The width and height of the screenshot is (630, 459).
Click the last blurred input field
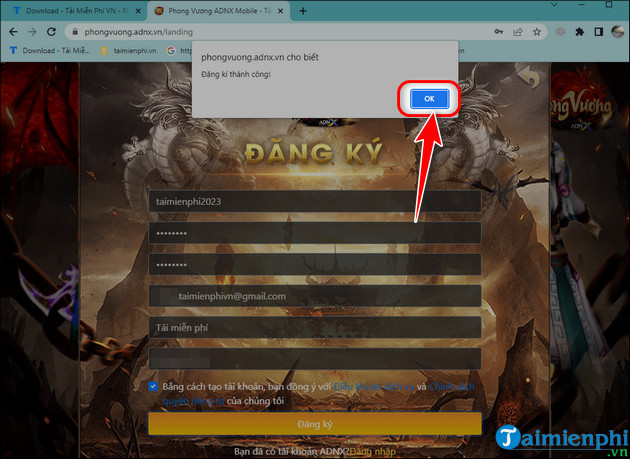315,359
